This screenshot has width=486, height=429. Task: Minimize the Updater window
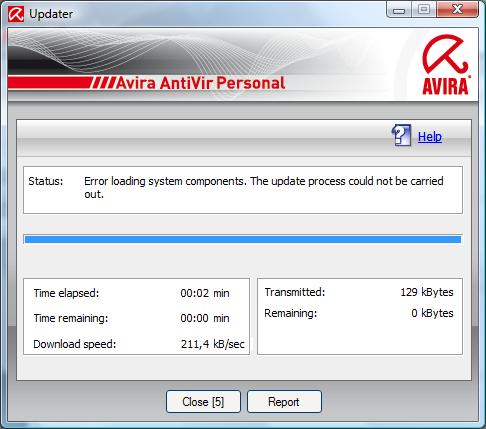pyautogui.click(x=399, y=10)
